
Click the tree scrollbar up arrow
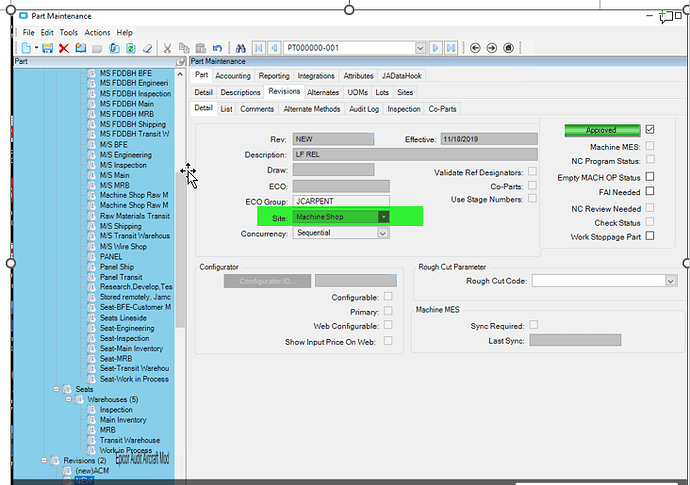180,75
